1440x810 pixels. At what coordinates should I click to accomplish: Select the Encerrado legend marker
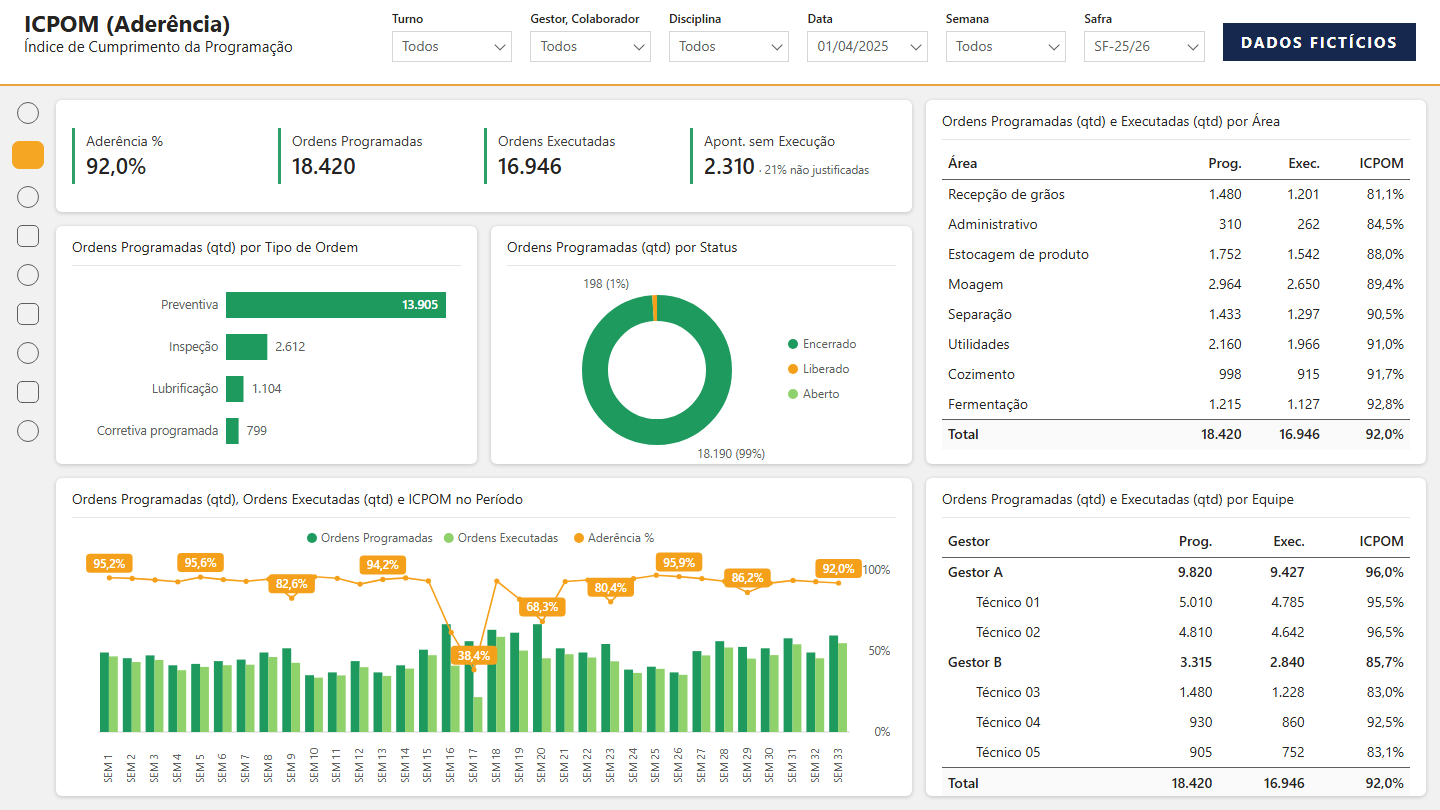point(793,344)
